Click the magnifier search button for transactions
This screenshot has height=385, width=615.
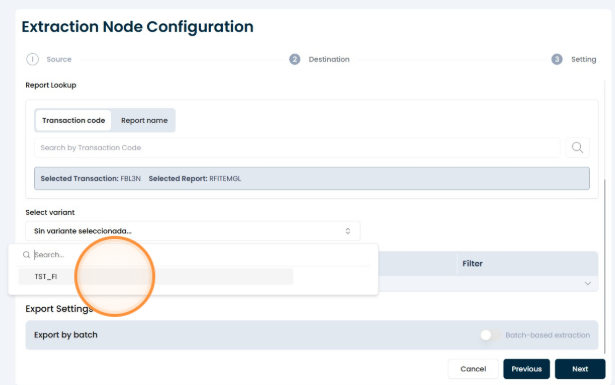[577, 148]
